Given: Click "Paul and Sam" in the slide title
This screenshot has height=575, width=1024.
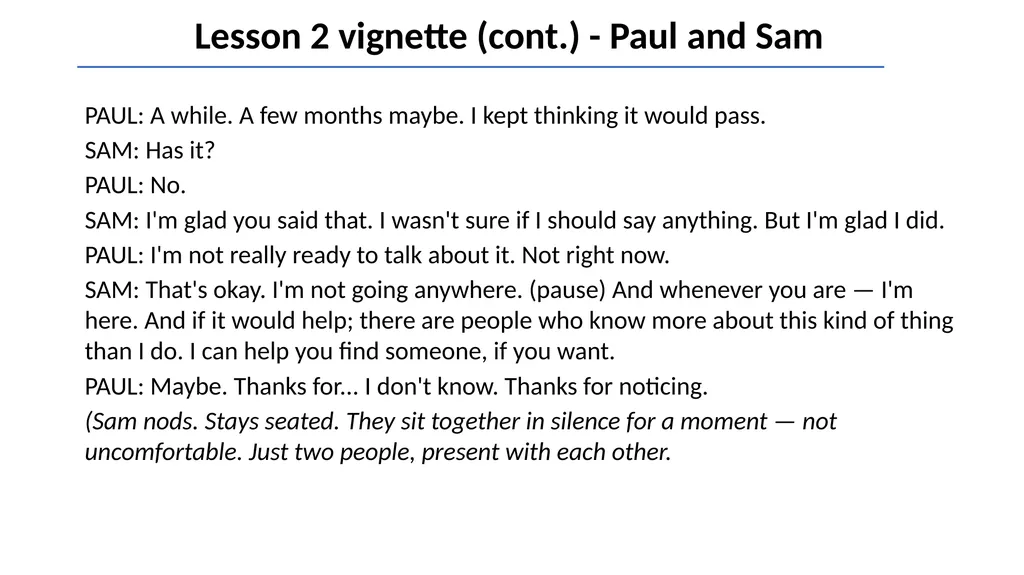Looking at the screenshot, I should (x=716, y=37).
